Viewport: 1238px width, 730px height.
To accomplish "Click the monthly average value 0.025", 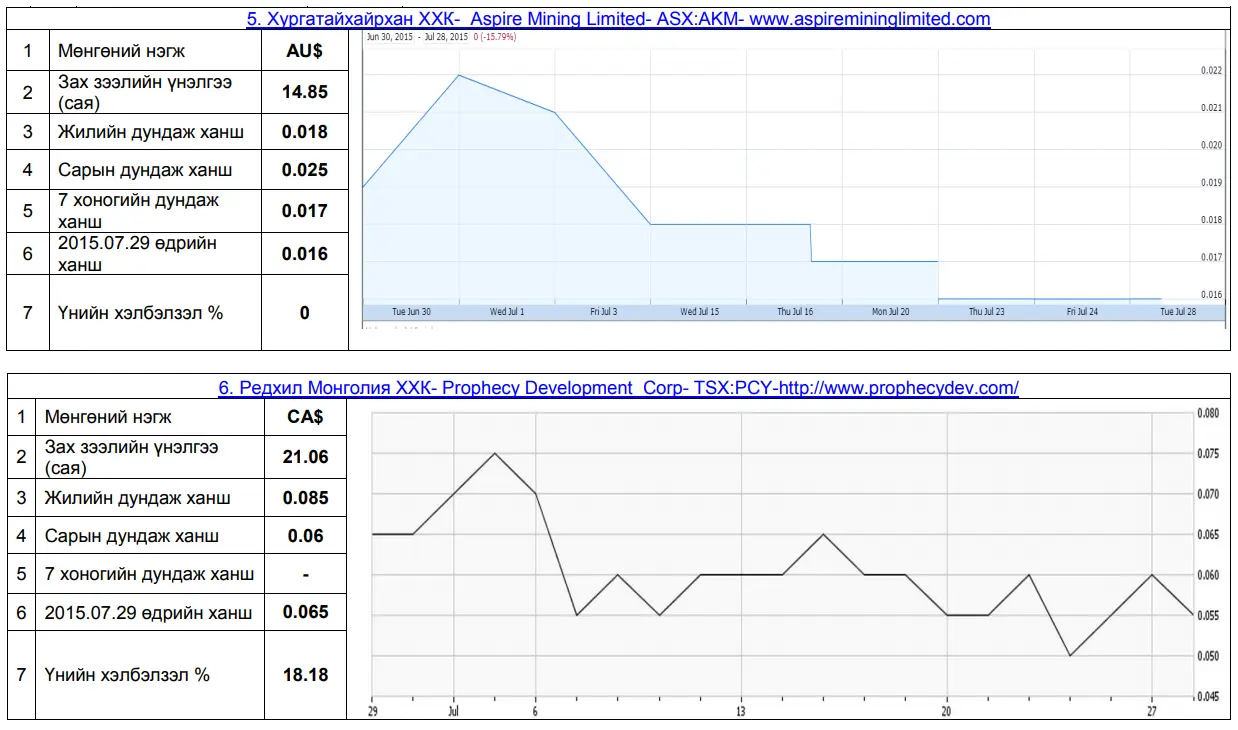I will click(x=304, y=170).
